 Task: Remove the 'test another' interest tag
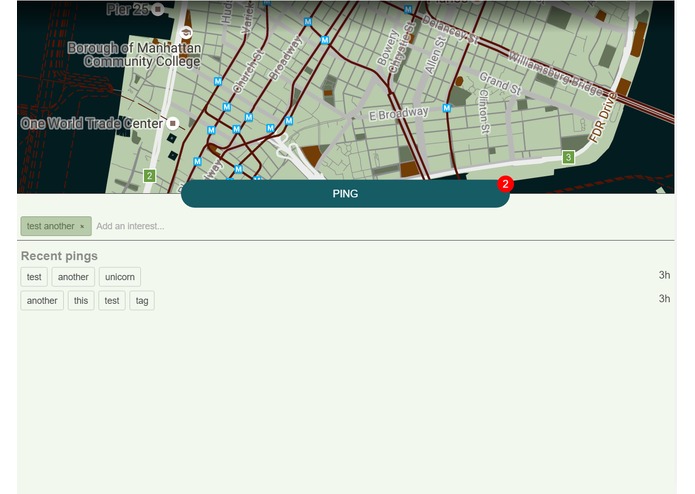point(82,226)
